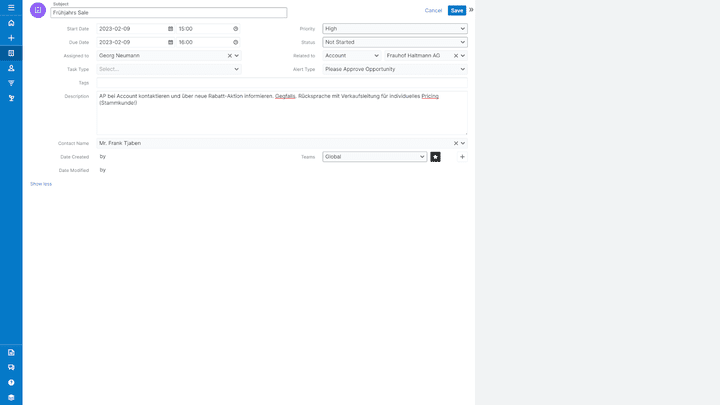The height and width of the screenshot is (405, 720).
Task: Open the dashboard grid sidebar icon
Action: point(11,53)
